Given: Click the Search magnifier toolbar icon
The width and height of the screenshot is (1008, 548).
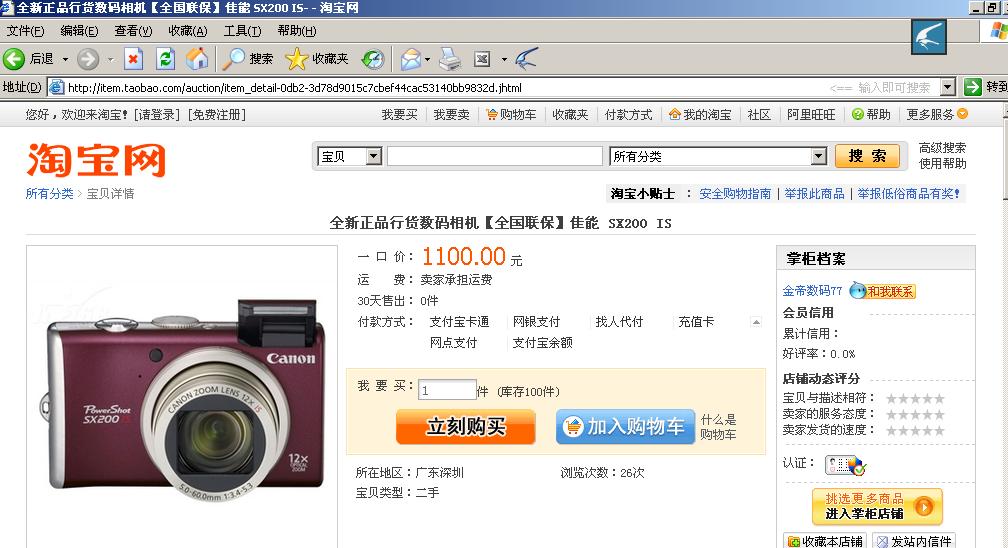Looking at the screenshot, I should coord(233,59).
